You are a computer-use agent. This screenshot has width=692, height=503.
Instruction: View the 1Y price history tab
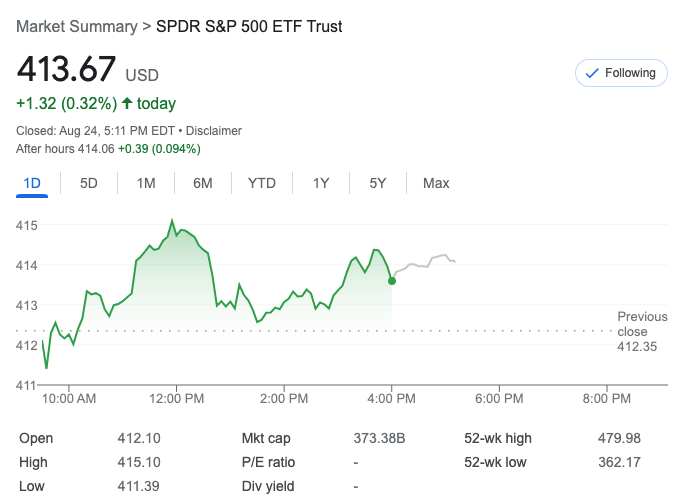click(321, 183)
